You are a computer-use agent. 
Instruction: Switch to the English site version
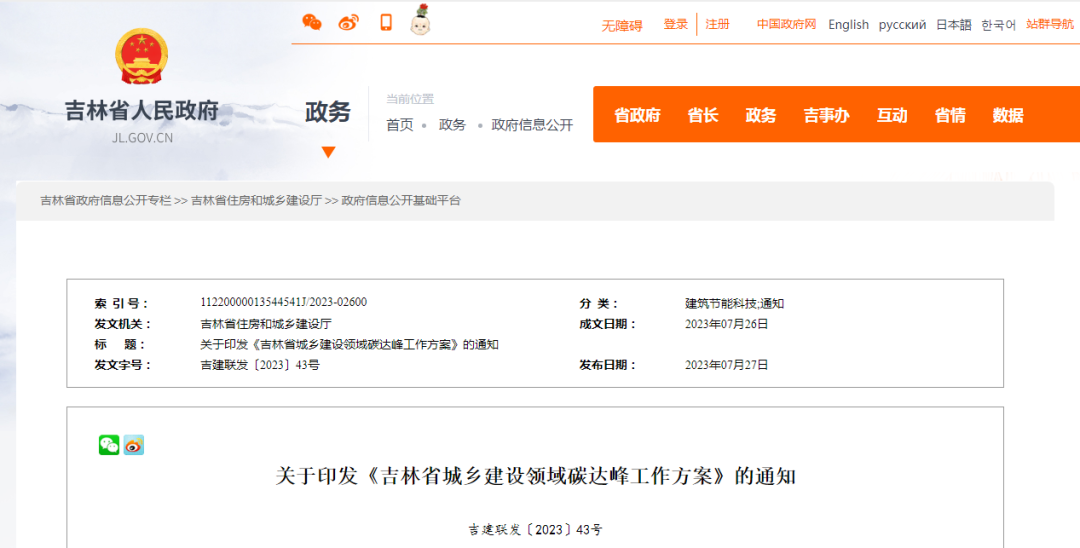tap(848, 25)
